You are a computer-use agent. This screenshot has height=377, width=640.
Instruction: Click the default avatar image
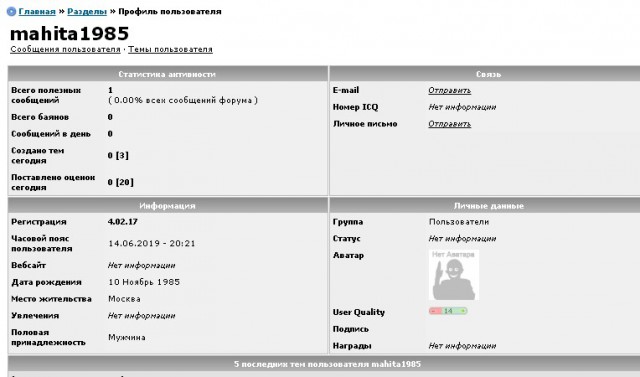pos(454,275)
